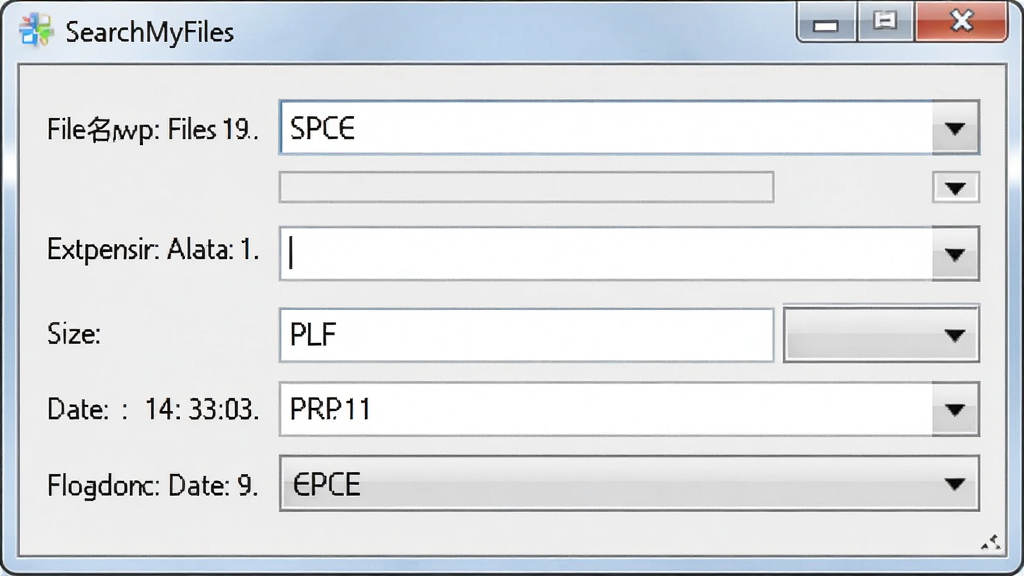1024x576 pixels.
Task: Open dropdown arrow of the SPCE field
Action: click(955, 128)
